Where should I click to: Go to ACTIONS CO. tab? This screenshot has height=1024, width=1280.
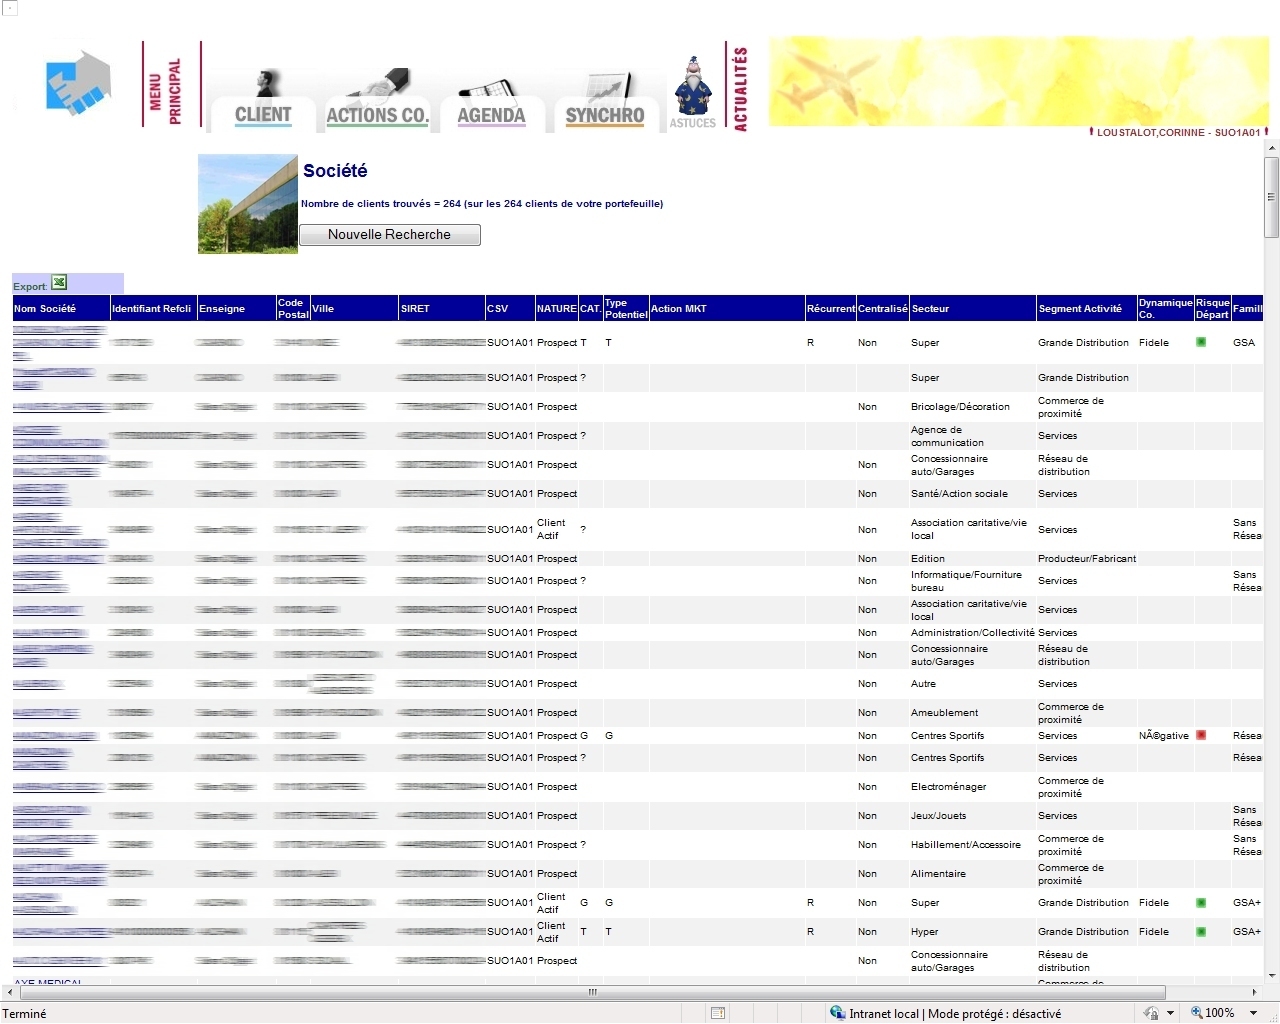[x=377, y=115]
